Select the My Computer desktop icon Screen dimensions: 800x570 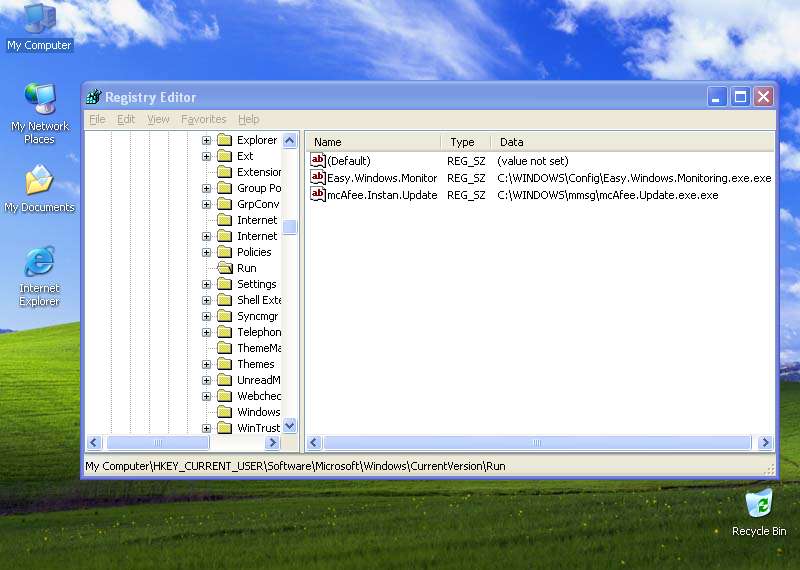[x=40, y=27]
